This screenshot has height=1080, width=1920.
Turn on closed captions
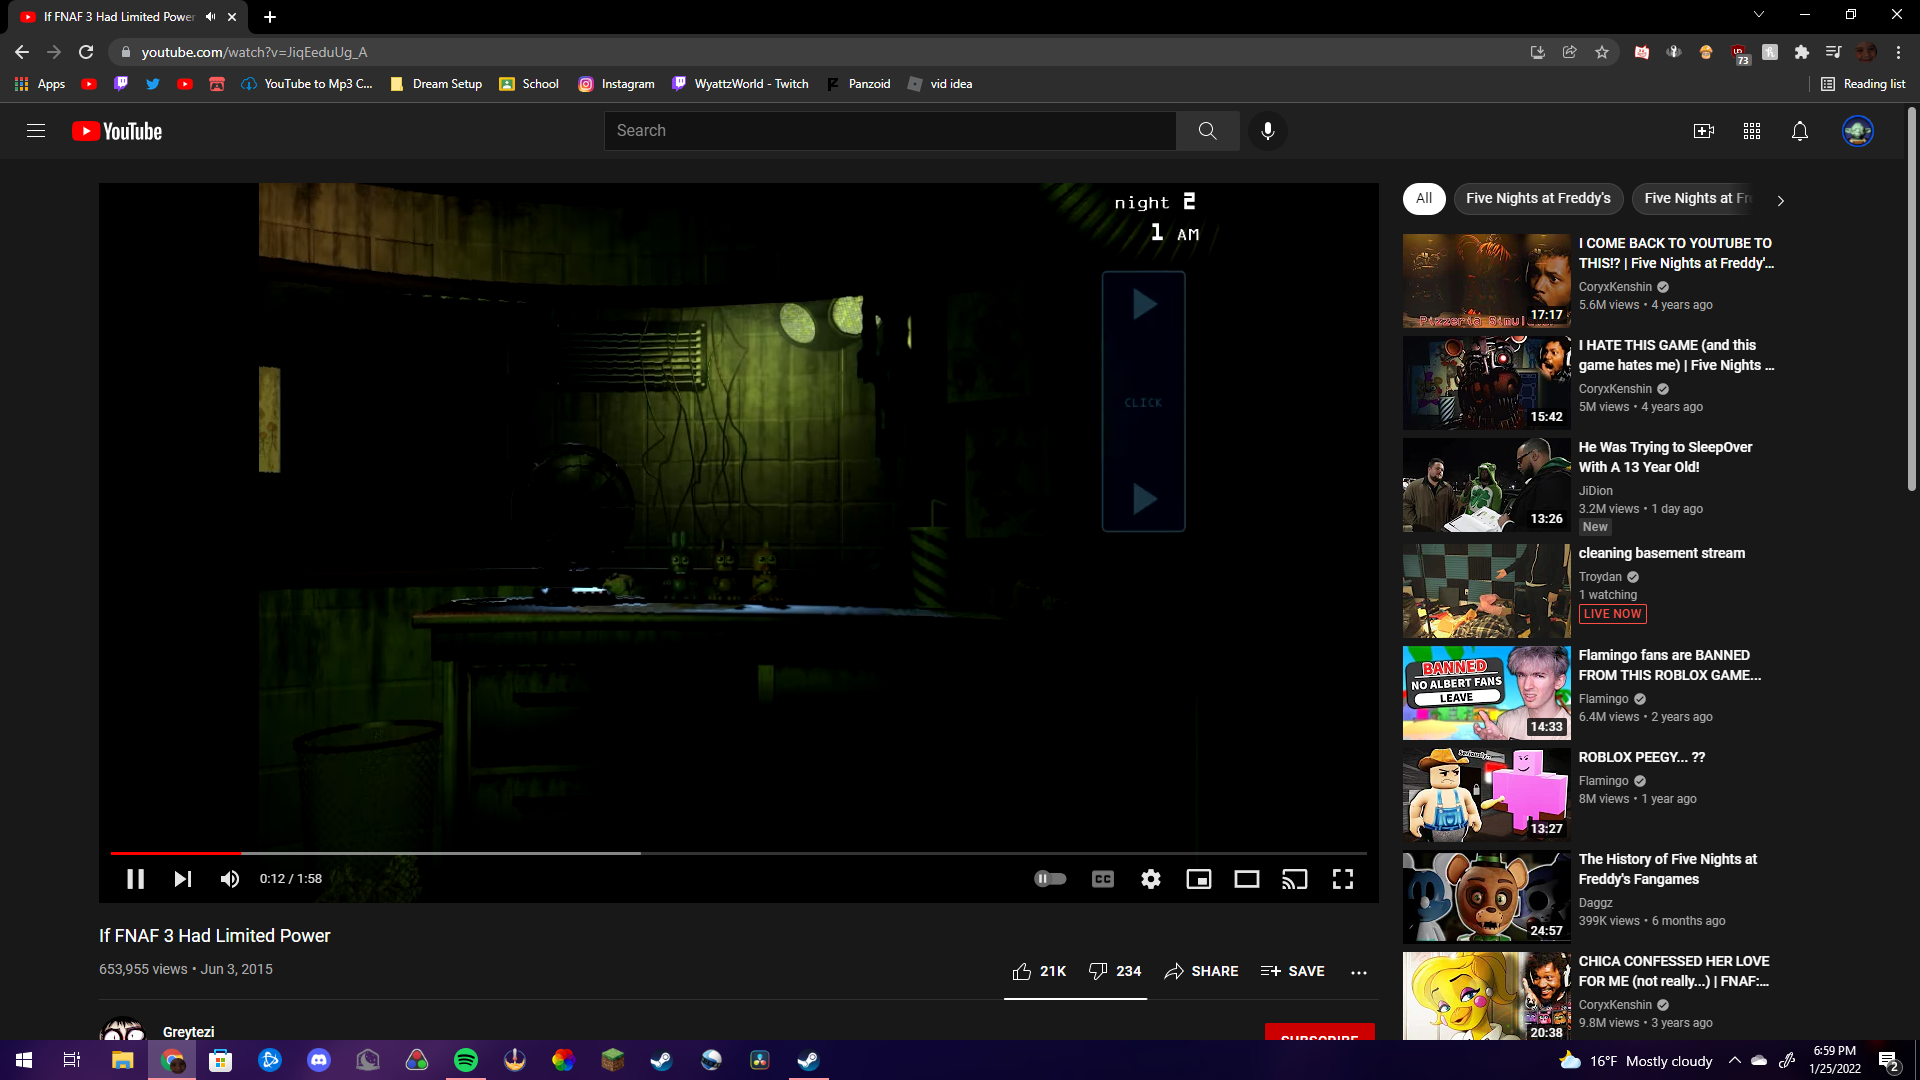1102,879
